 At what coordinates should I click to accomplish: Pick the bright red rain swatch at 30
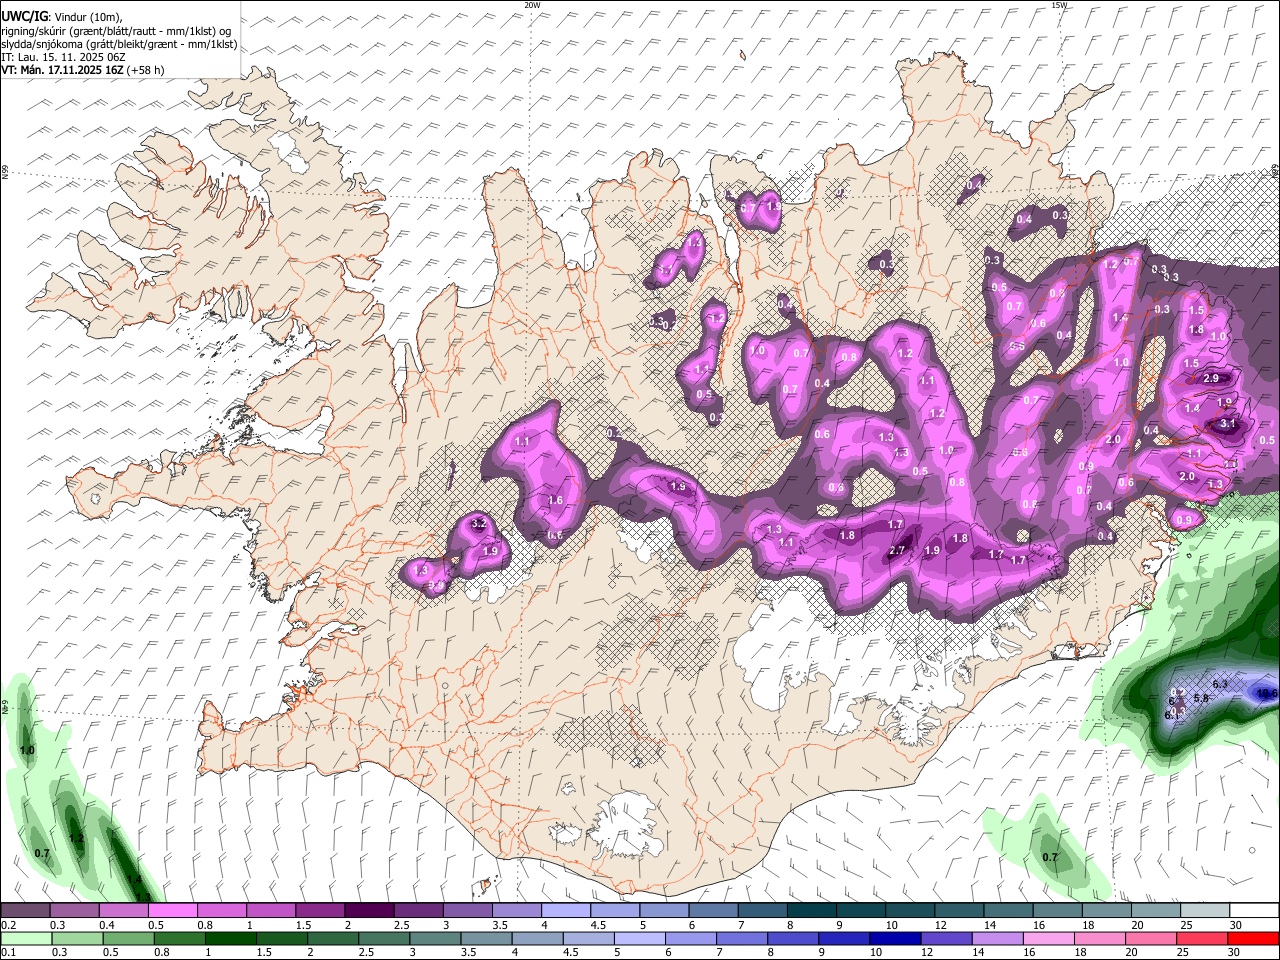[1254, 939]
